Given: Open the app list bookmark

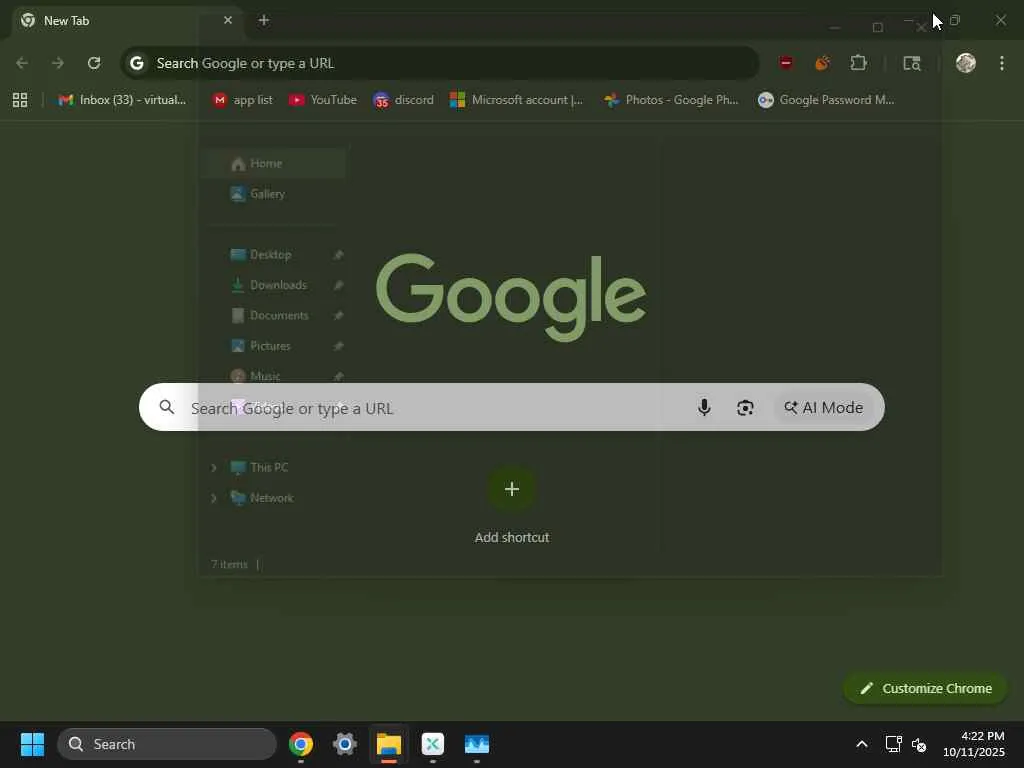Looking at the screenshot, I should pos(243,100).
